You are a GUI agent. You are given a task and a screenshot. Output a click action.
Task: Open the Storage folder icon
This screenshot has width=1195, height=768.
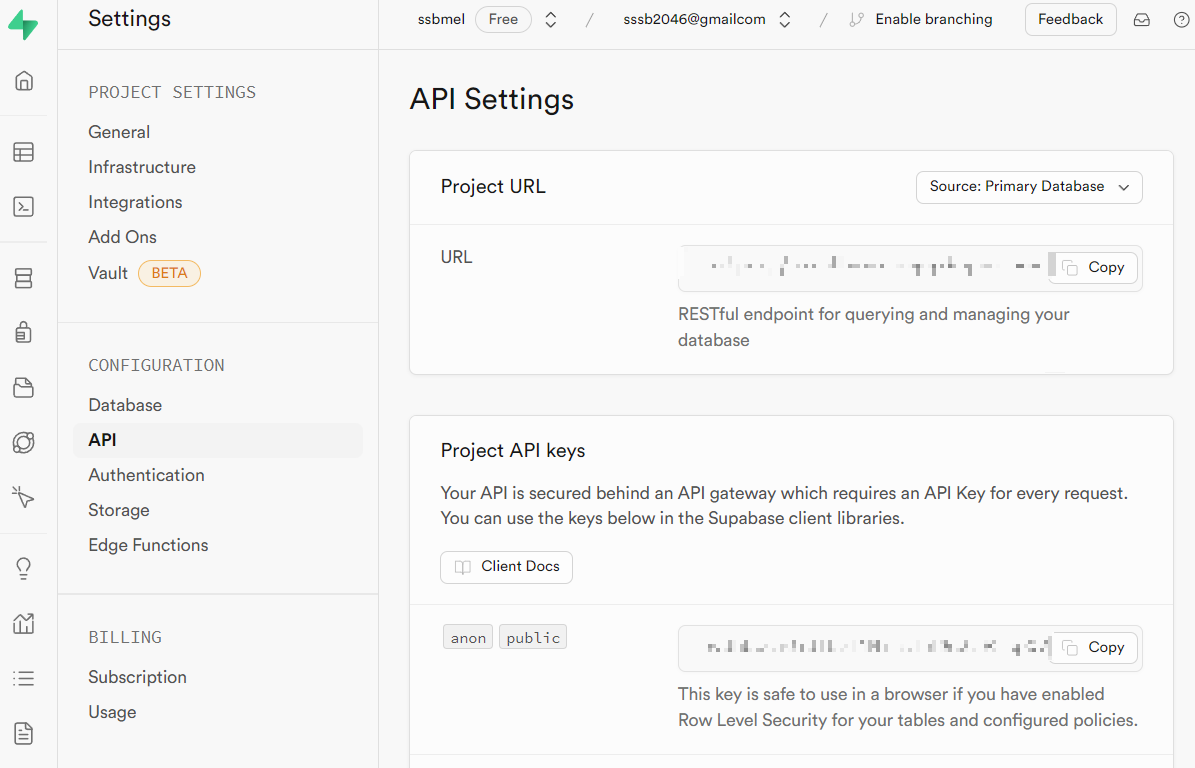coord(24,388)
